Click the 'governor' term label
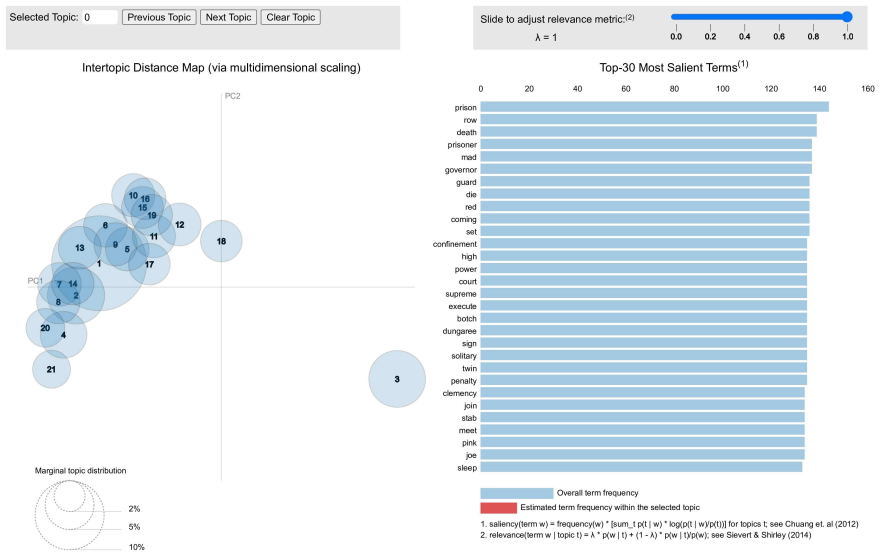The image size is (881, 557). [x=461, y=170]
